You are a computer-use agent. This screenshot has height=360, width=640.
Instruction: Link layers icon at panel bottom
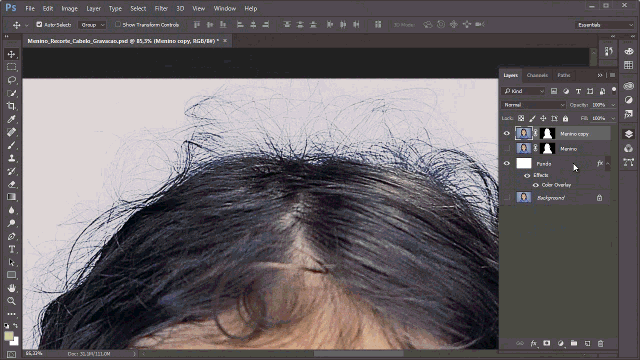(x=520, y=344)
